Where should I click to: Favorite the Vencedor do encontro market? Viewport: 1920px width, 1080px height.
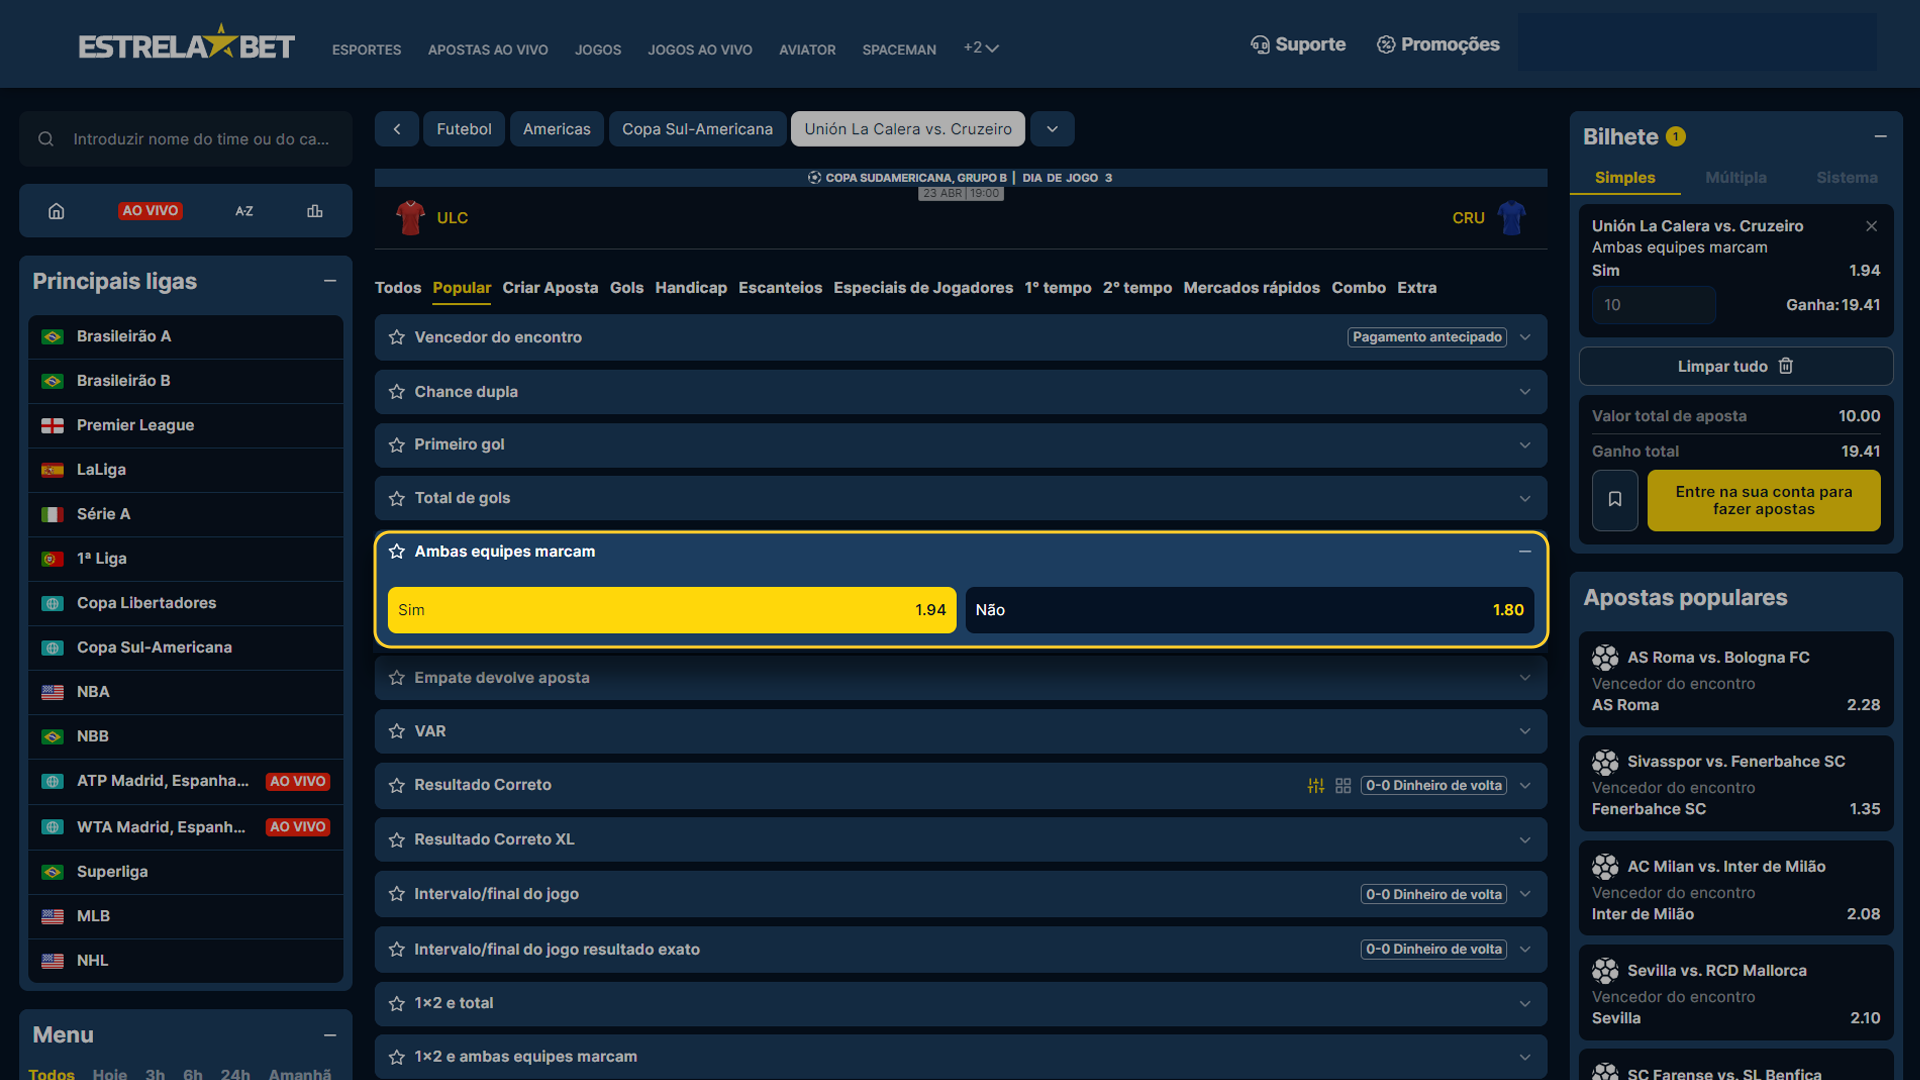[397, 337]
